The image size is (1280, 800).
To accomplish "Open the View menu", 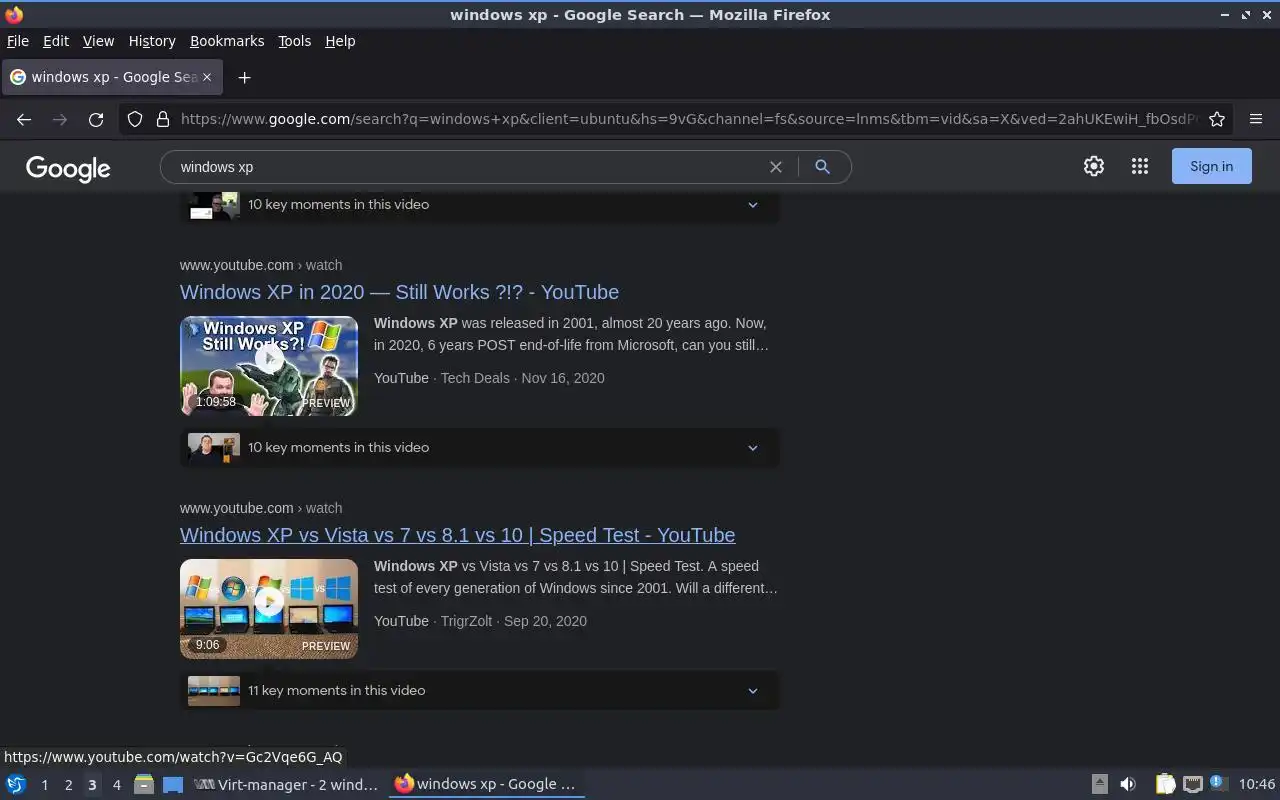I will [x=98, y=41].
